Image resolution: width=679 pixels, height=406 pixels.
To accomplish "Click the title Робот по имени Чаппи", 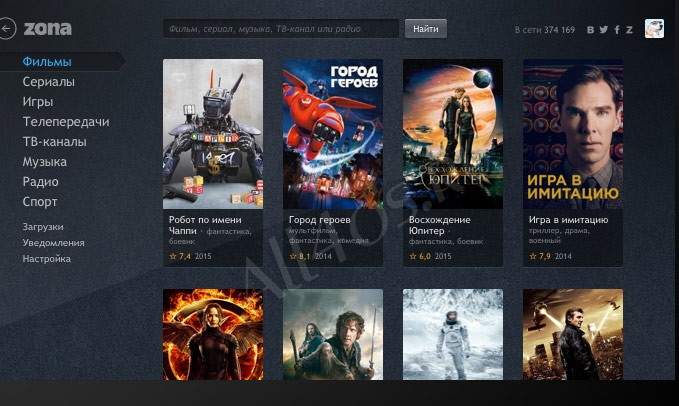I will pyautogui.click(x=205, y=225).
